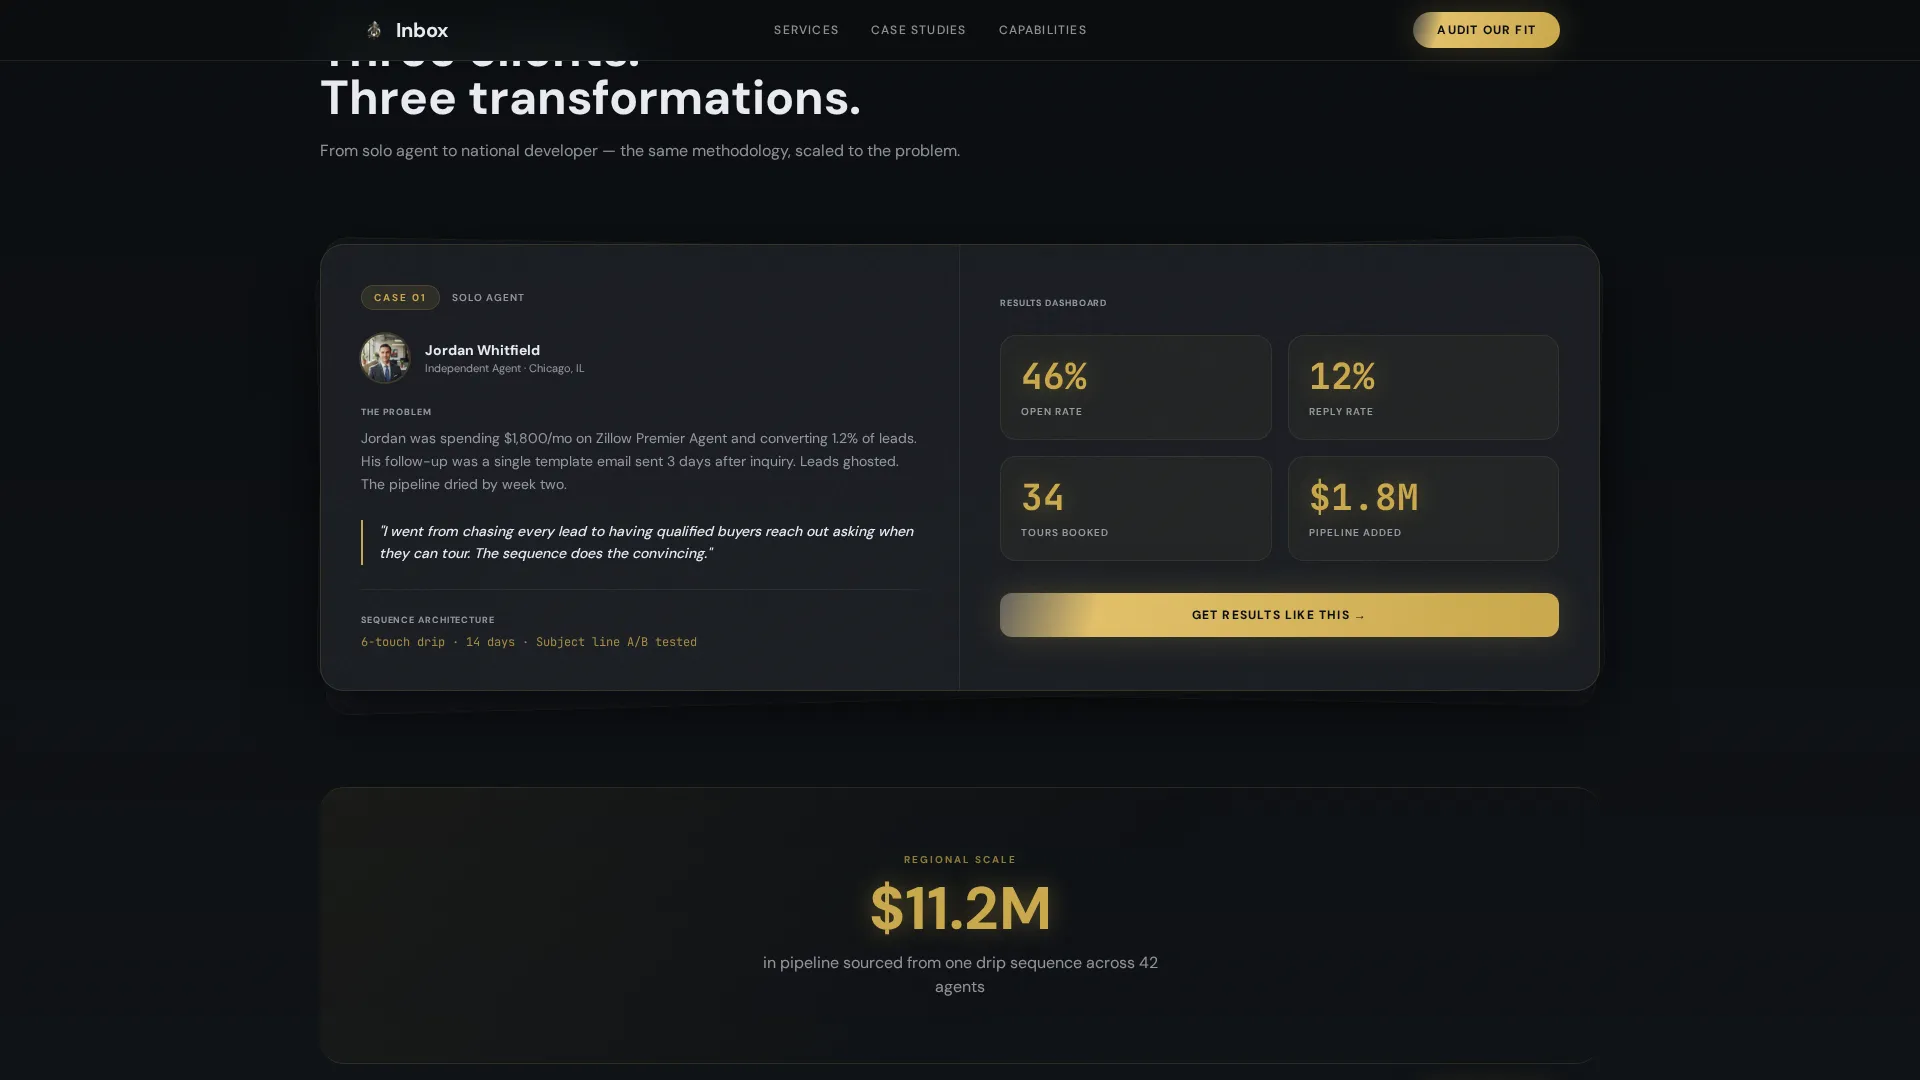Screen dimensions: 1920x1080
Task: Click the Sequence Architecture label
Action: (428, 620)
